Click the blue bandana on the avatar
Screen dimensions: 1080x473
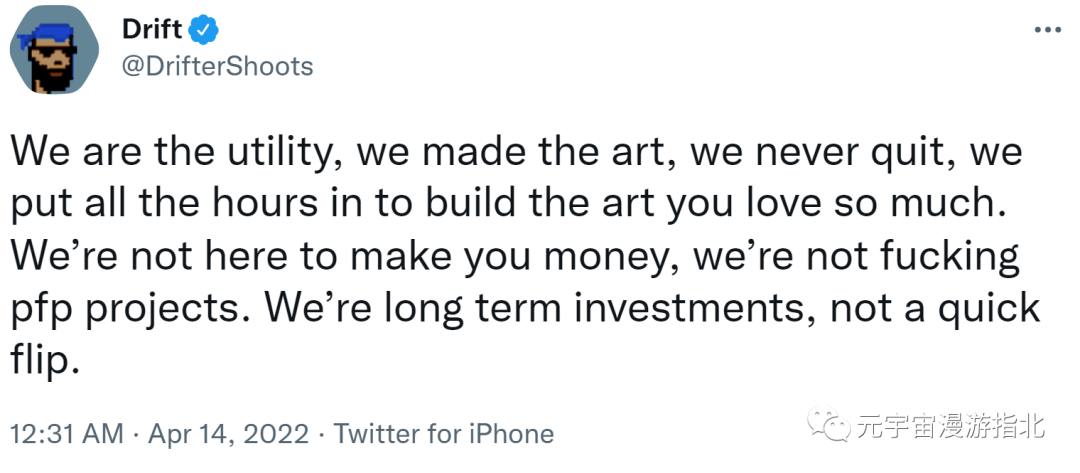pyautogui.click(x=53, y=33)
